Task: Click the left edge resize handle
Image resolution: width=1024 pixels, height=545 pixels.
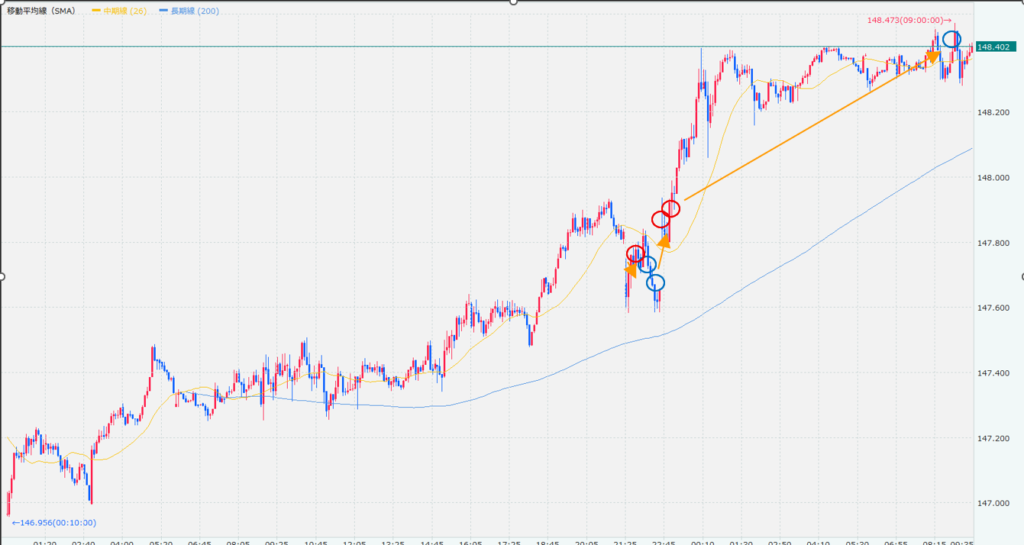Action: click(3, 276)
